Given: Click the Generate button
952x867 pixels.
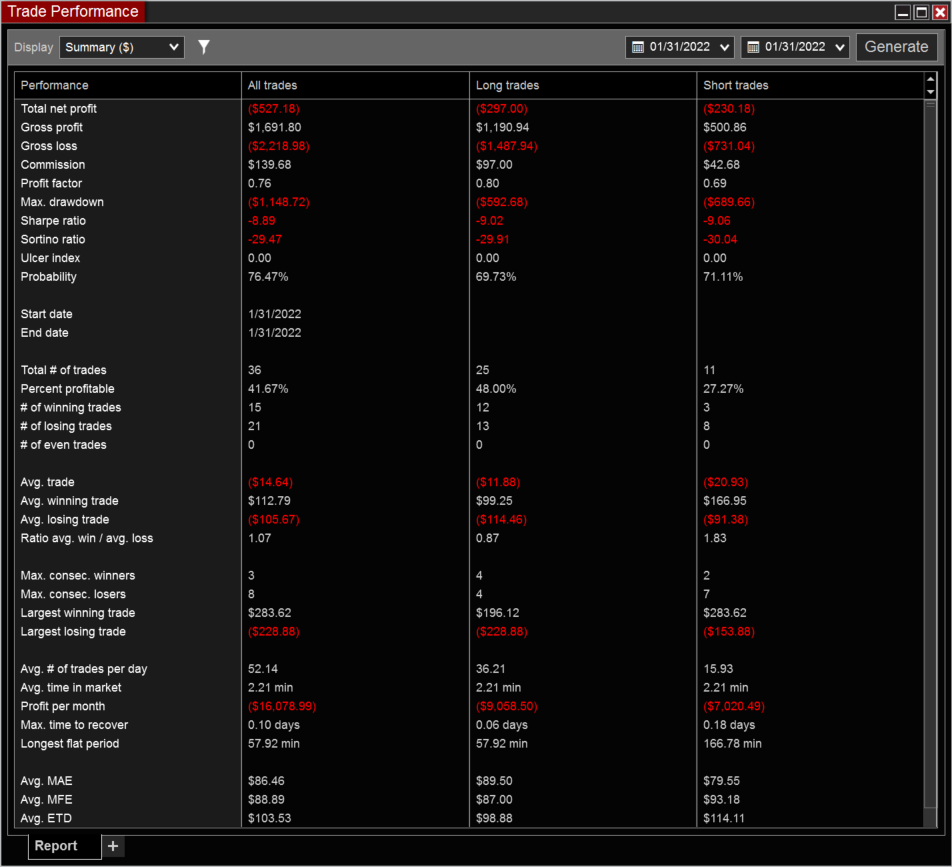Looking at the screenshot, I should pos(896,47).
